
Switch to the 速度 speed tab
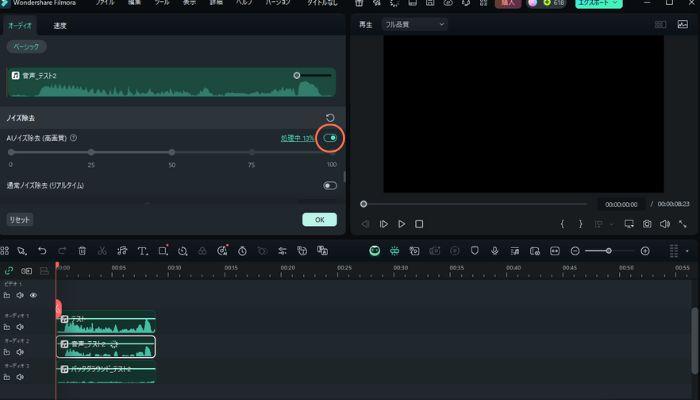pyautogui.click(x=60, y=25)
